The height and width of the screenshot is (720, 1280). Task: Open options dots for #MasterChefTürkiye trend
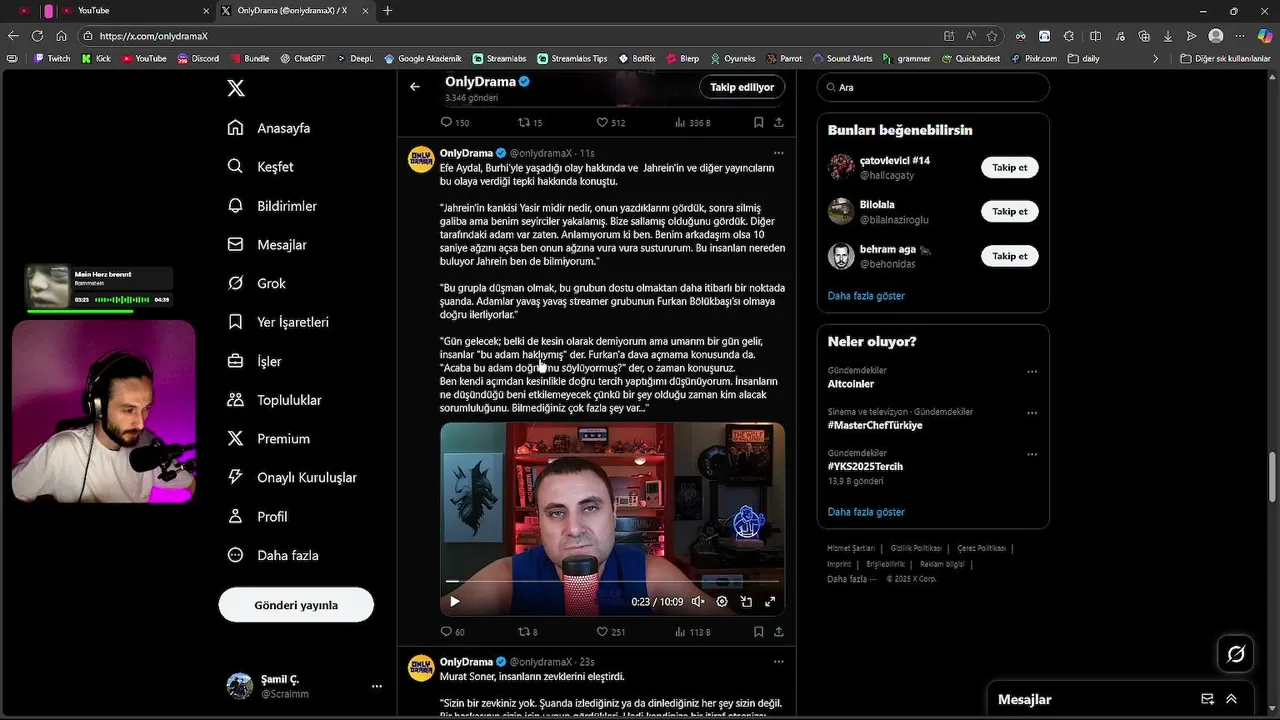click(x=1032, y=412)
